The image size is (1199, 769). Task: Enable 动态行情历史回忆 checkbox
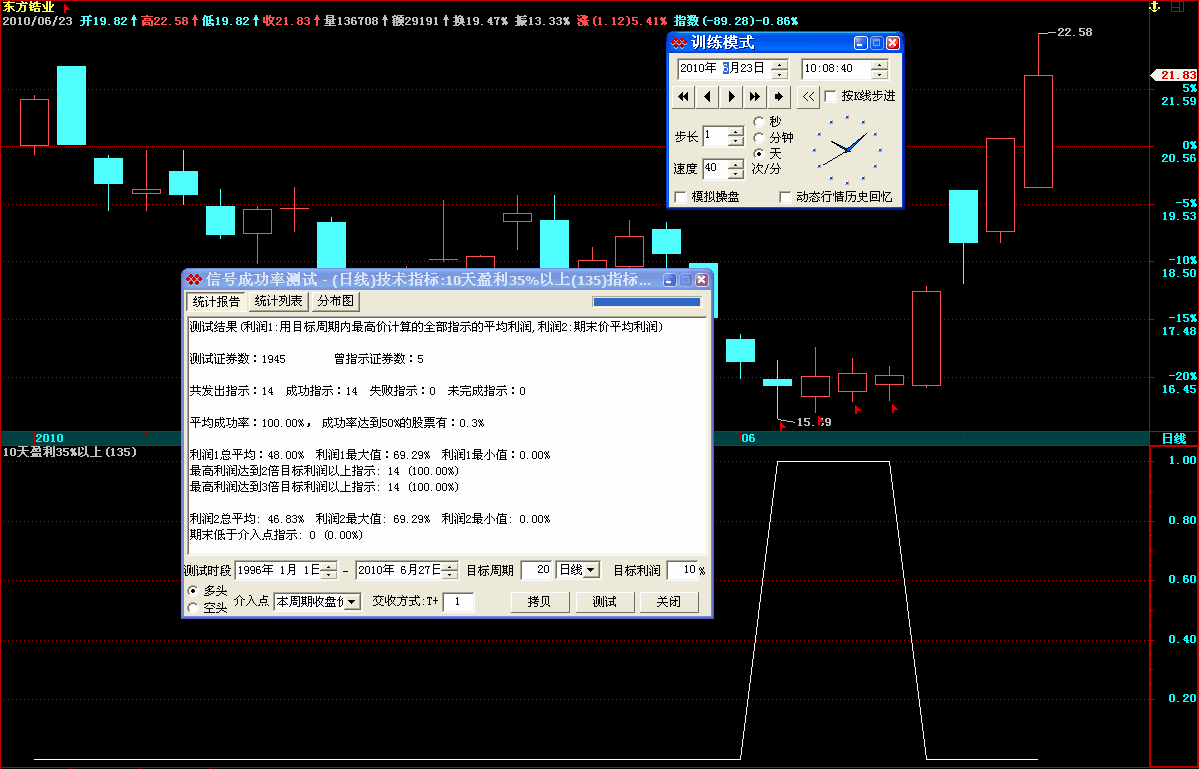tap(785, 197)
